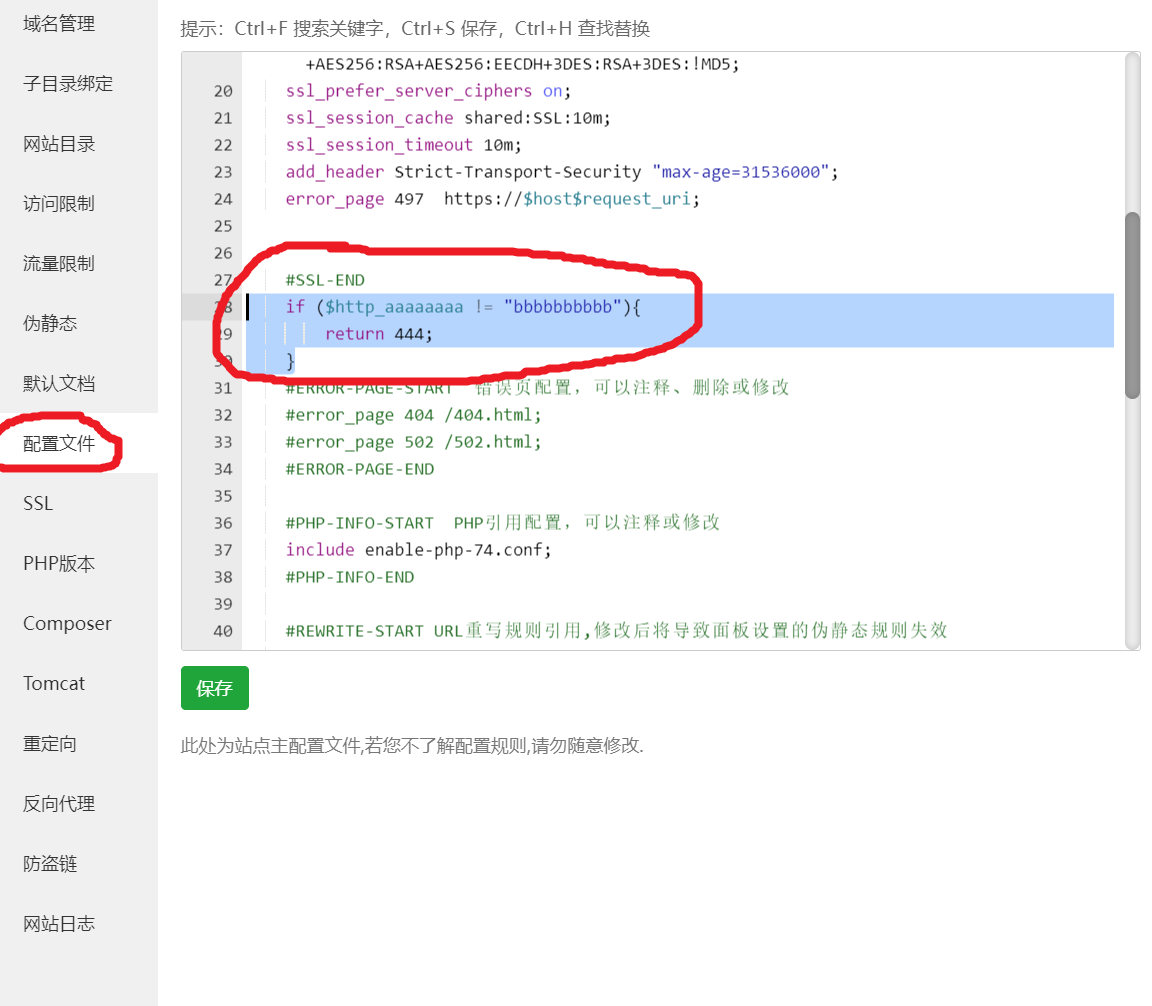
Task: Open Composer section
Action: click(67, 623)
